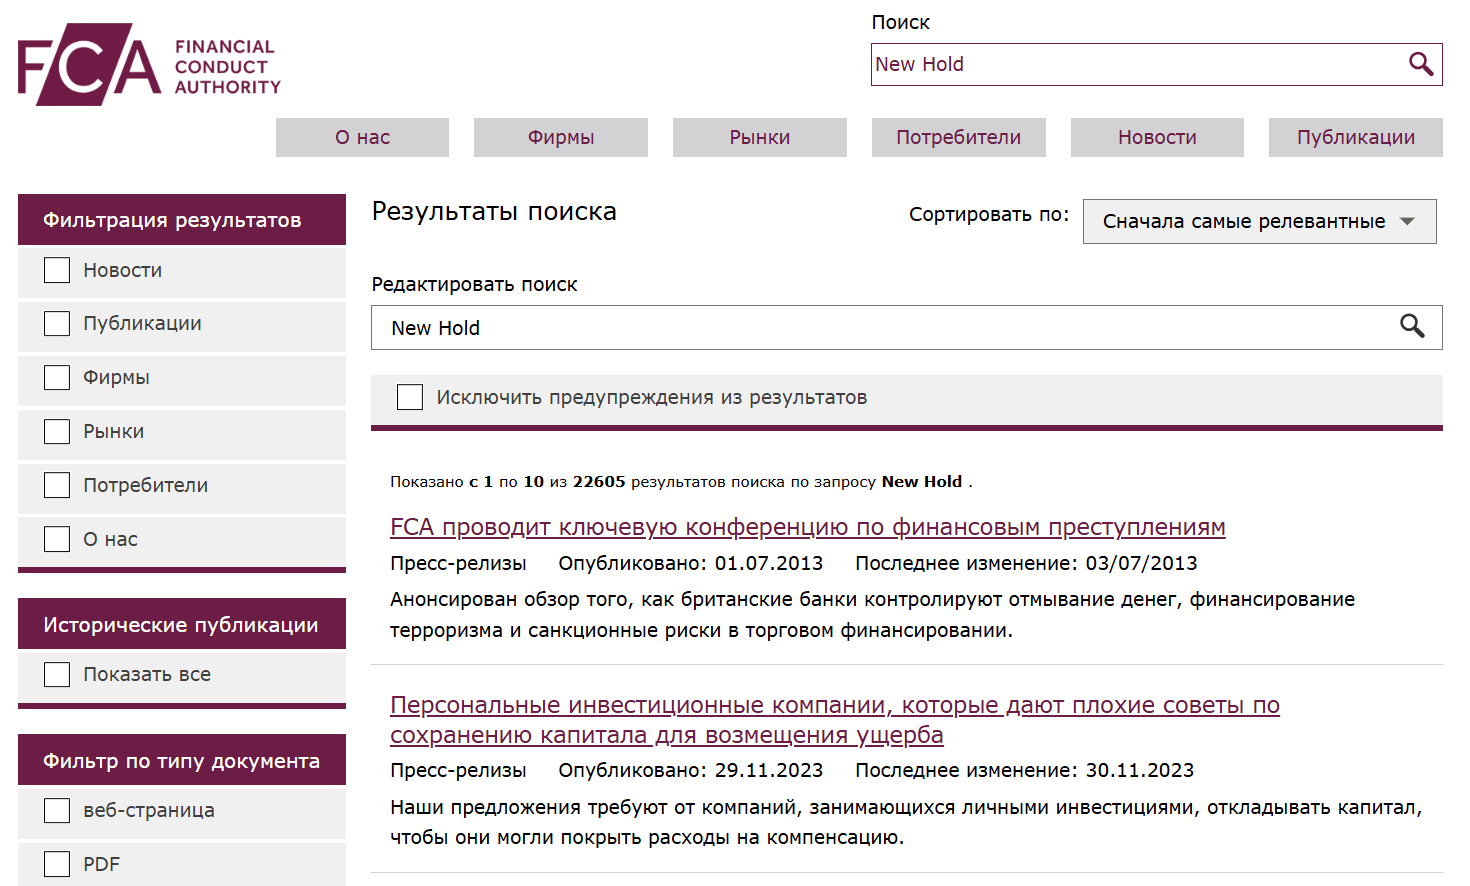Image resolution: width=1470 pixels, height=886 pixels.
Task: Click inside the 'Редактировать поиск' search box
Action: (x=800, y=327)
